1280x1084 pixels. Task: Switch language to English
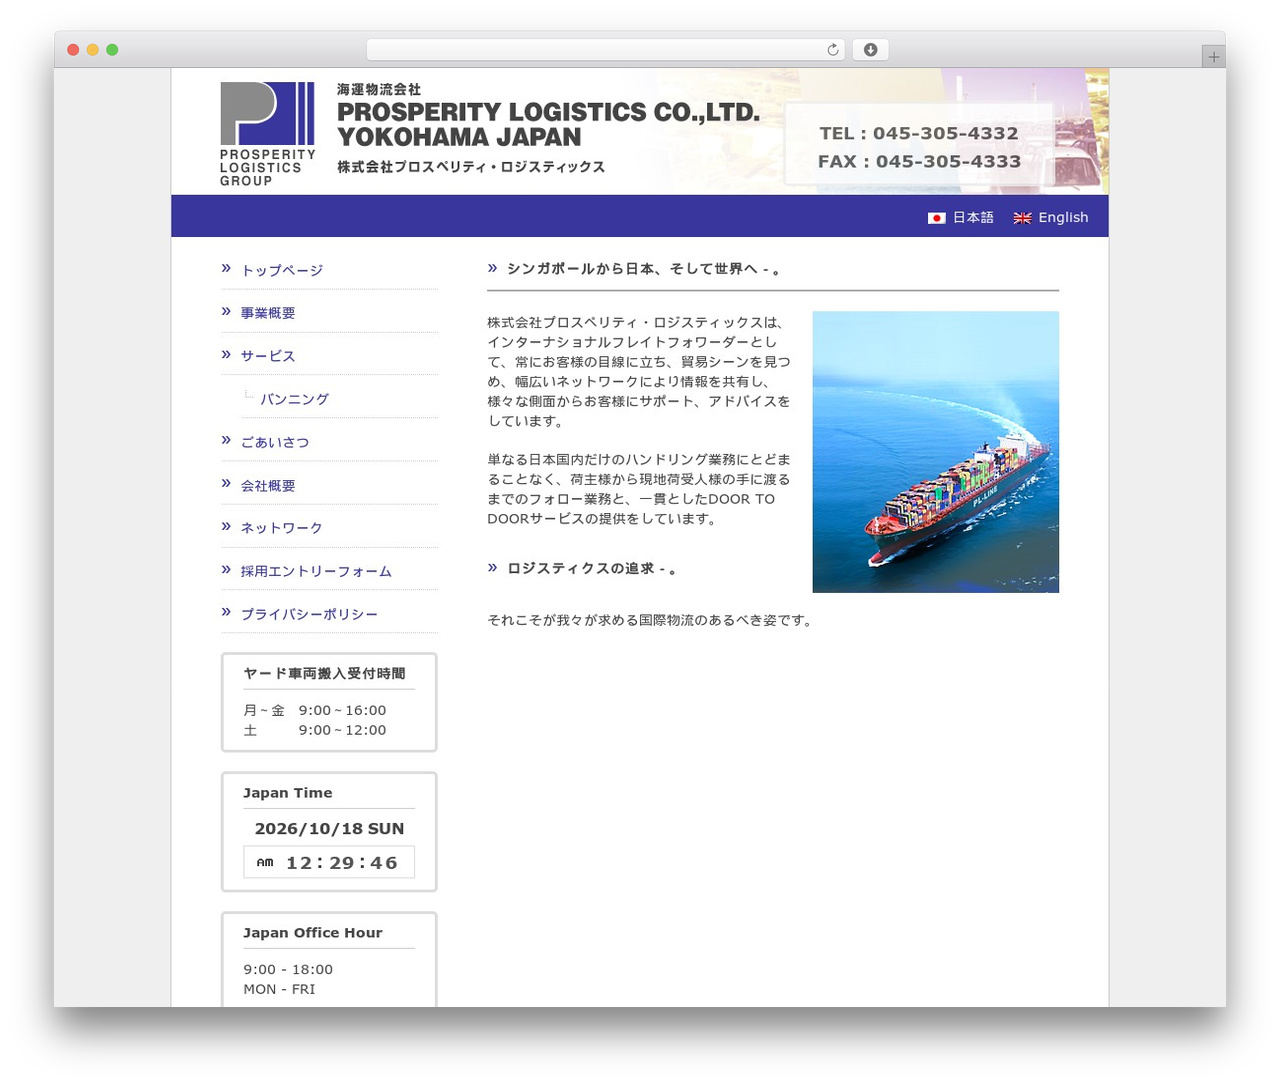point(1063,217)
